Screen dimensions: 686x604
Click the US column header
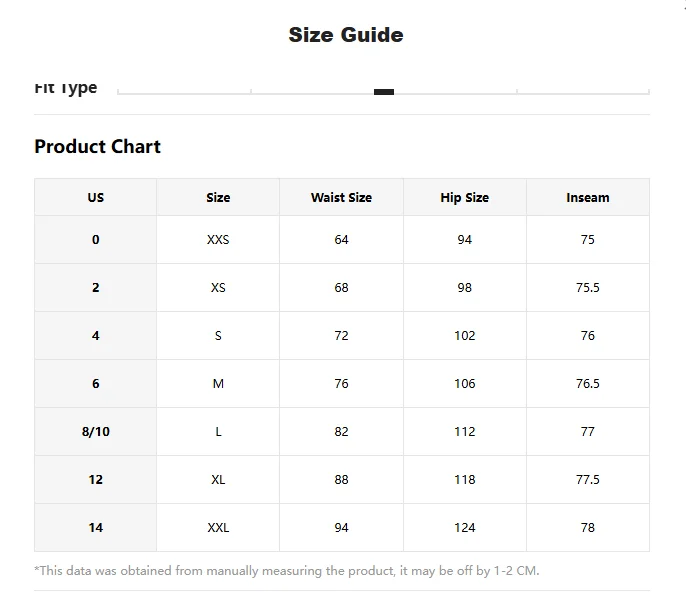pyautogui.click(x=95, y=197)
